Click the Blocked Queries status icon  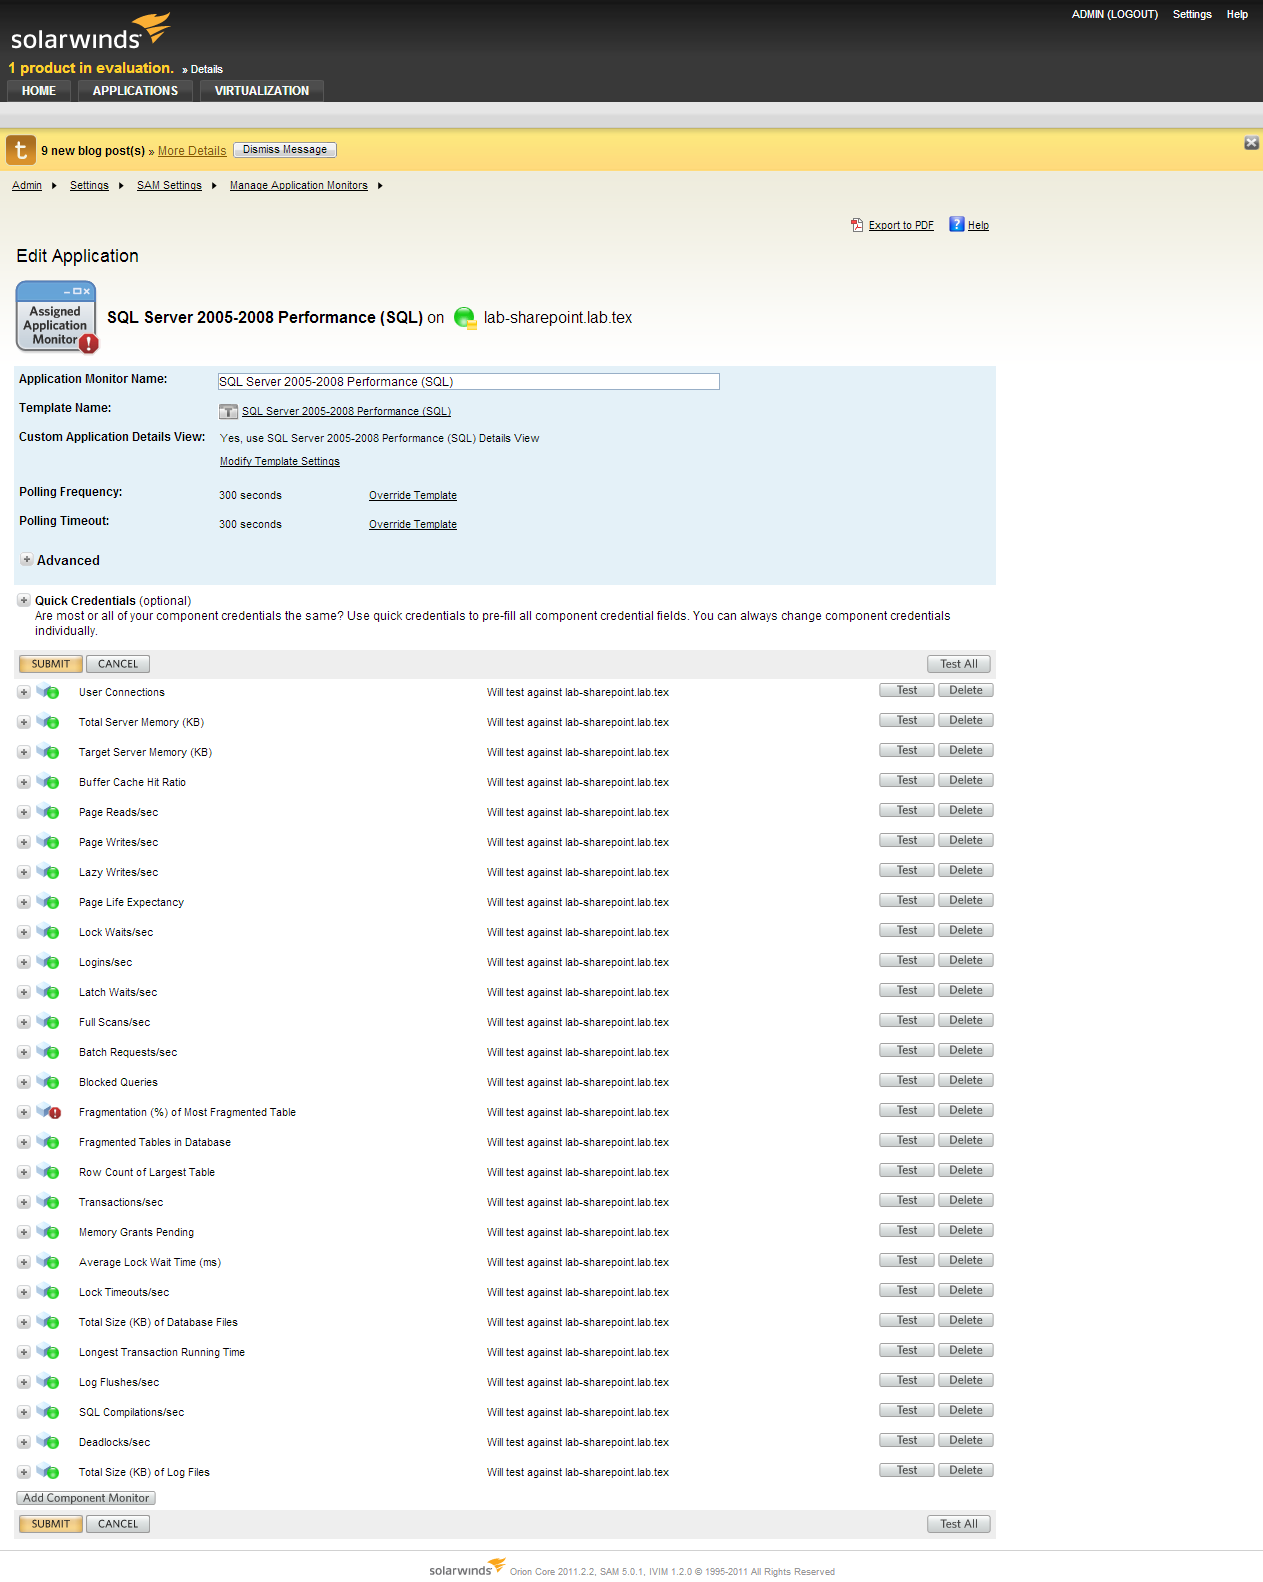click(48, 1082)
